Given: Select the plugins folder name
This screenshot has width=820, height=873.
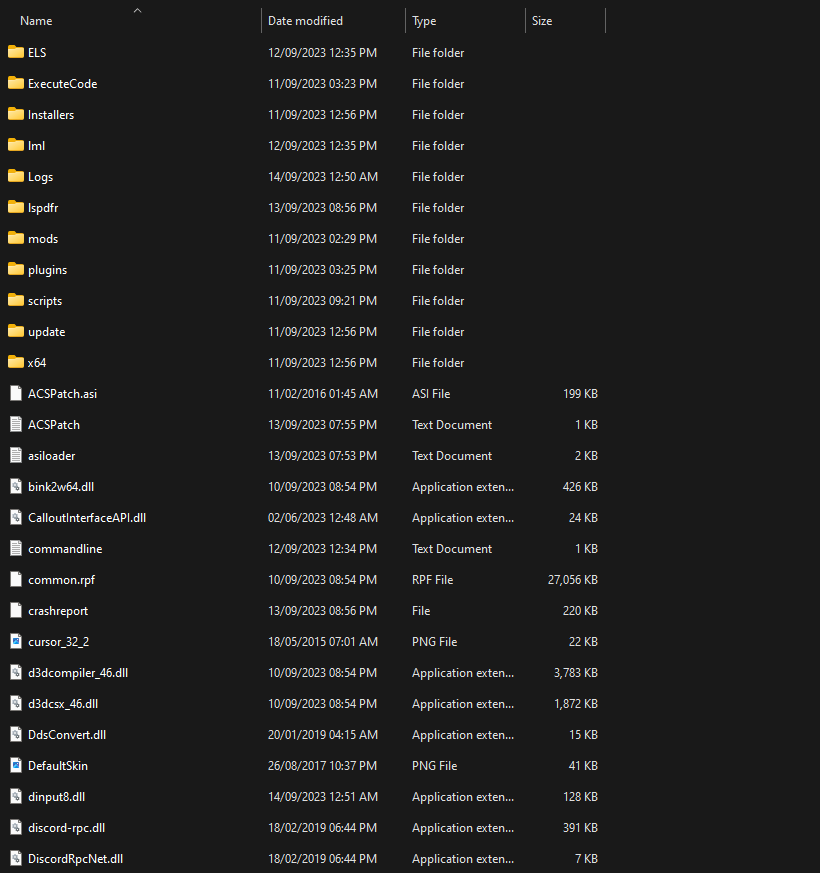Looking at the screenshot, I should [x=47, y=270].
